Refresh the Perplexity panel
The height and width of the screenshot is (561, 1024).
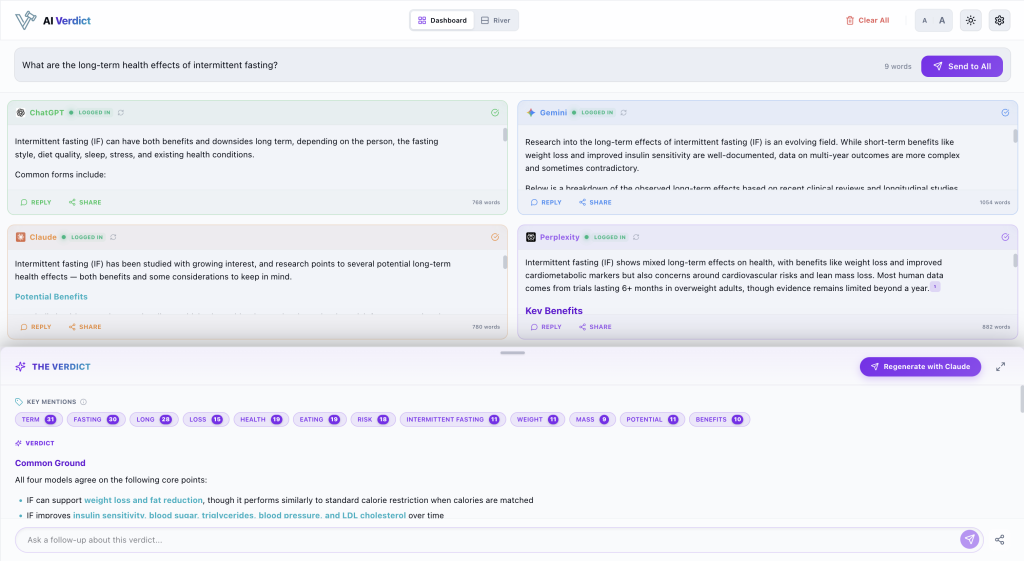point(636,237)
